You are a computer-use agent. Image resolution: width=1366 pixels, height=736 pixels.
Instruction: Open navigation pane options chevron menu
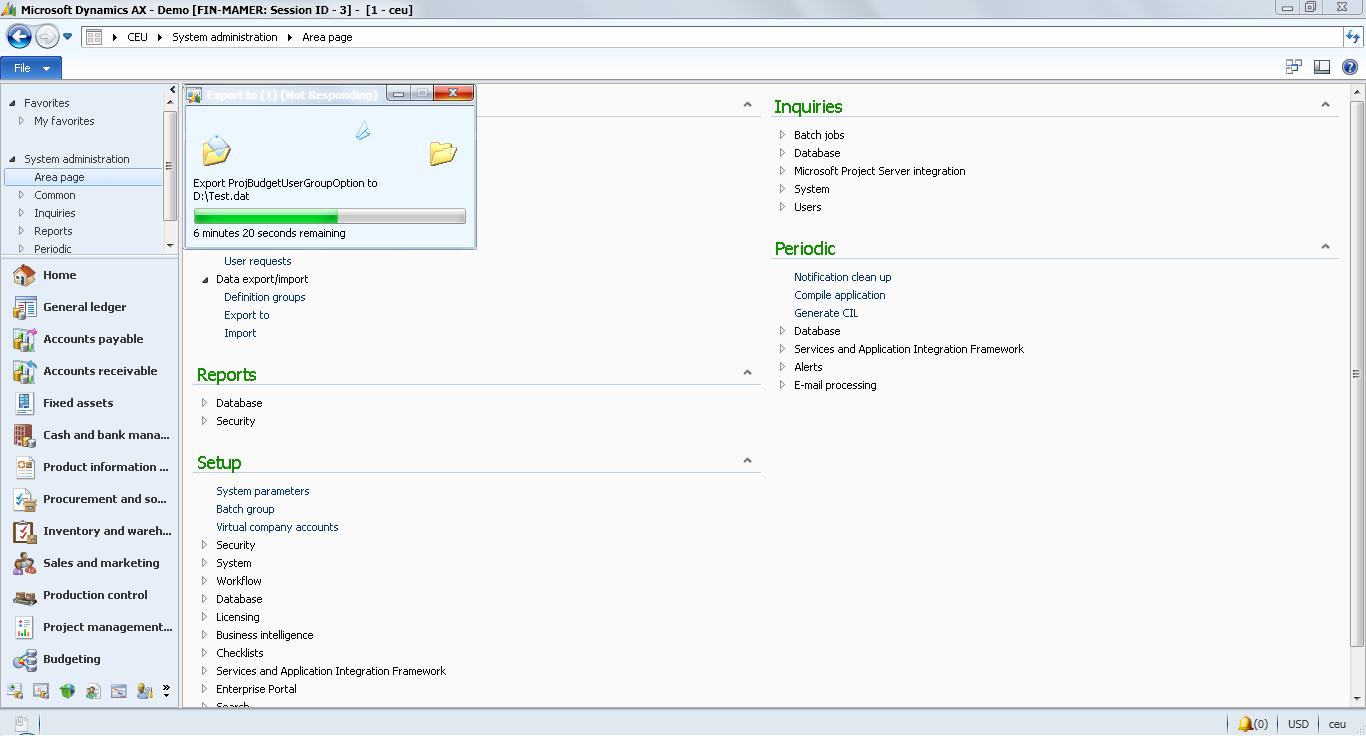(x=166, y=691)
